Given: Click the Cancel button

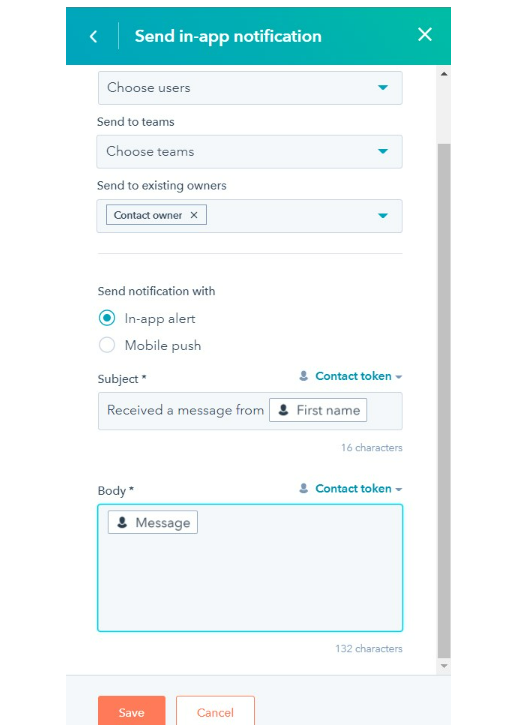Looking at the screenshot, I should click(215, 712).
